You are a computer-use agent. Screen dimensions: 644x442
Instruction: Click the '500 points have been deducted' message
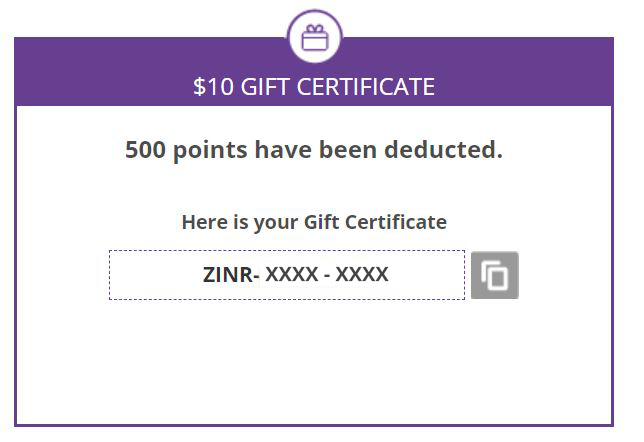click(x=314, y=149)
